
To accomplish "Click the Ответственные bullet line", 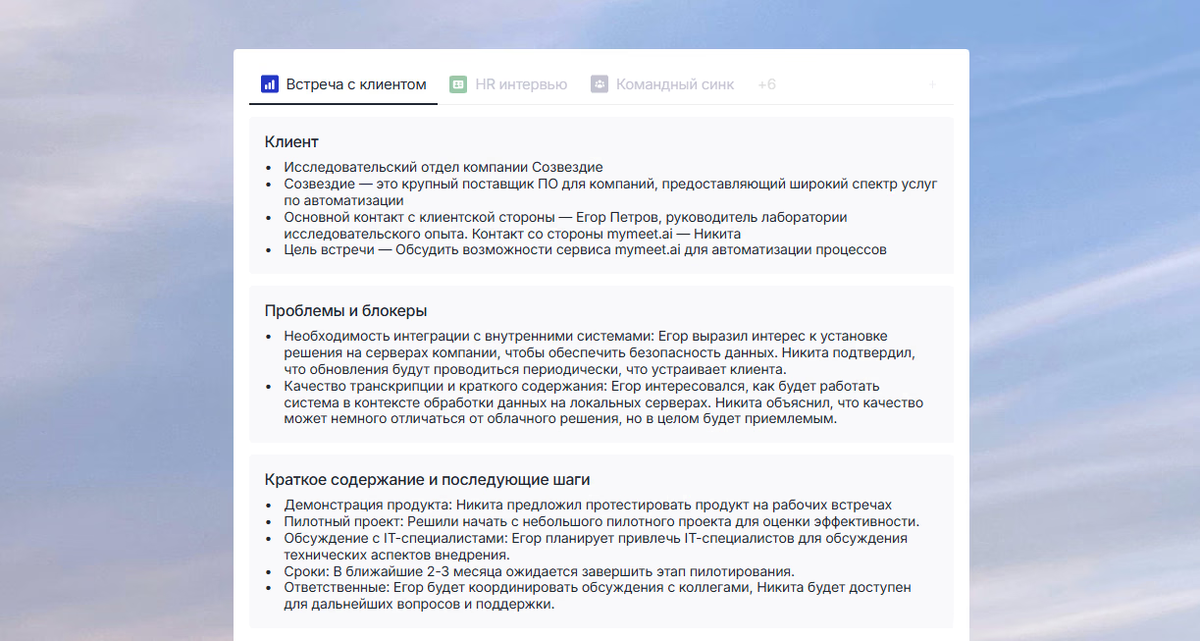I will coord(598,597).
